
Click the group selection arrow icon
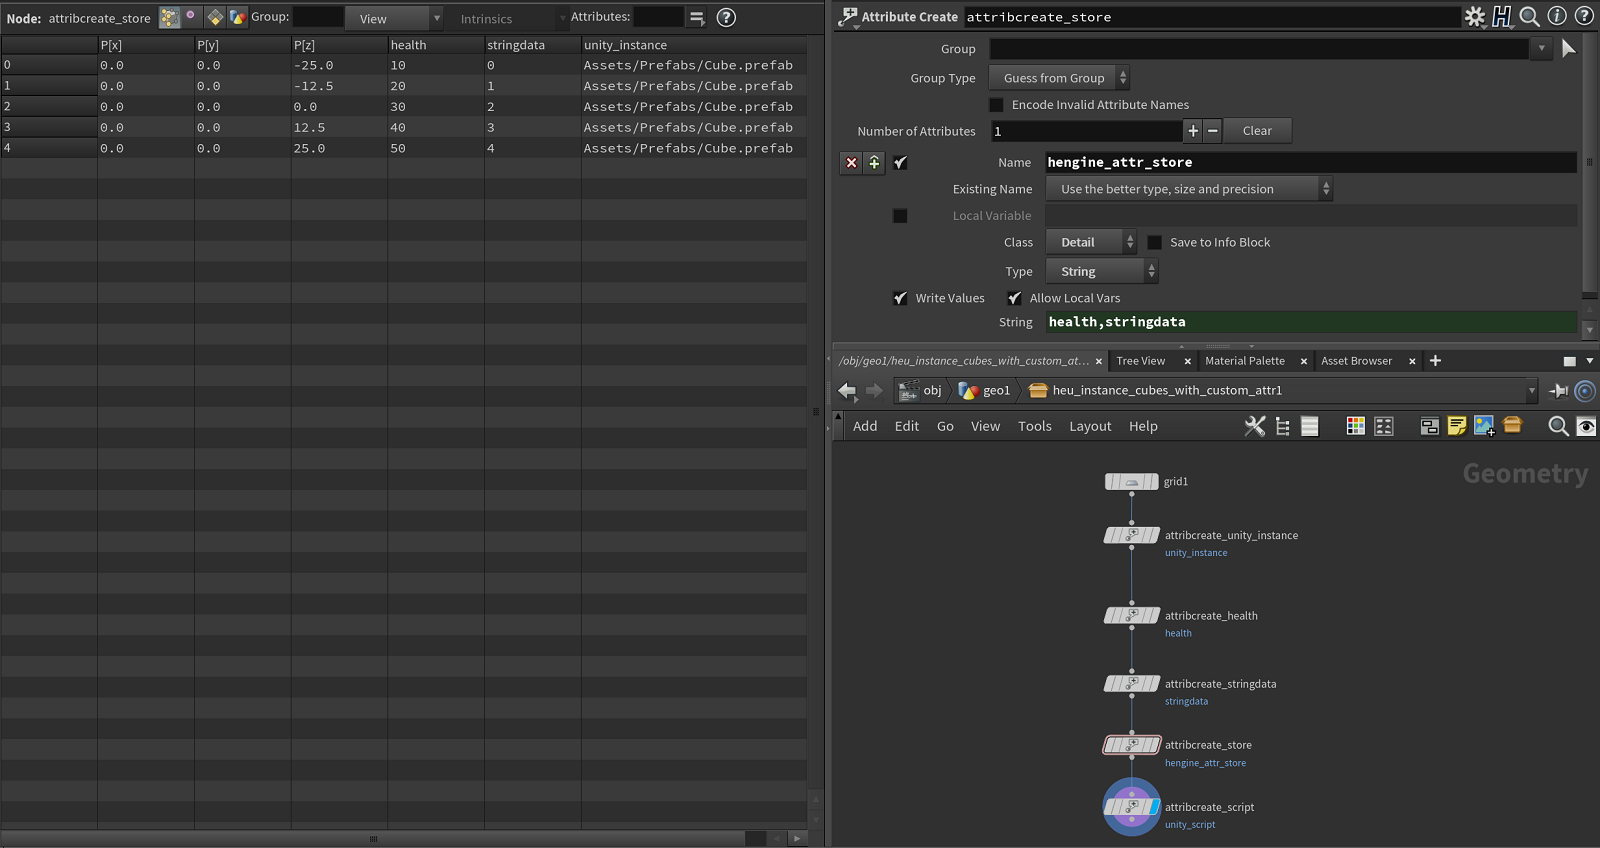pos(1568,48)
